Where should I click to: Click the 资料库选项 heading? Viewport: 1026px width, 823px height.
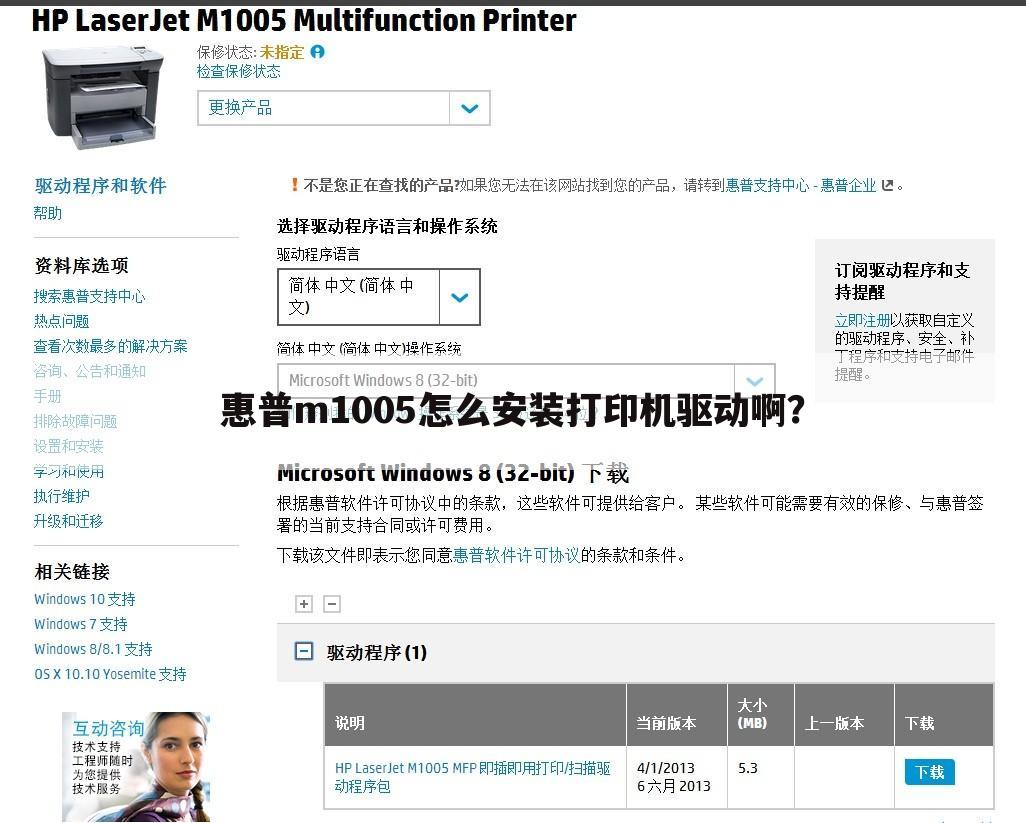82,266
